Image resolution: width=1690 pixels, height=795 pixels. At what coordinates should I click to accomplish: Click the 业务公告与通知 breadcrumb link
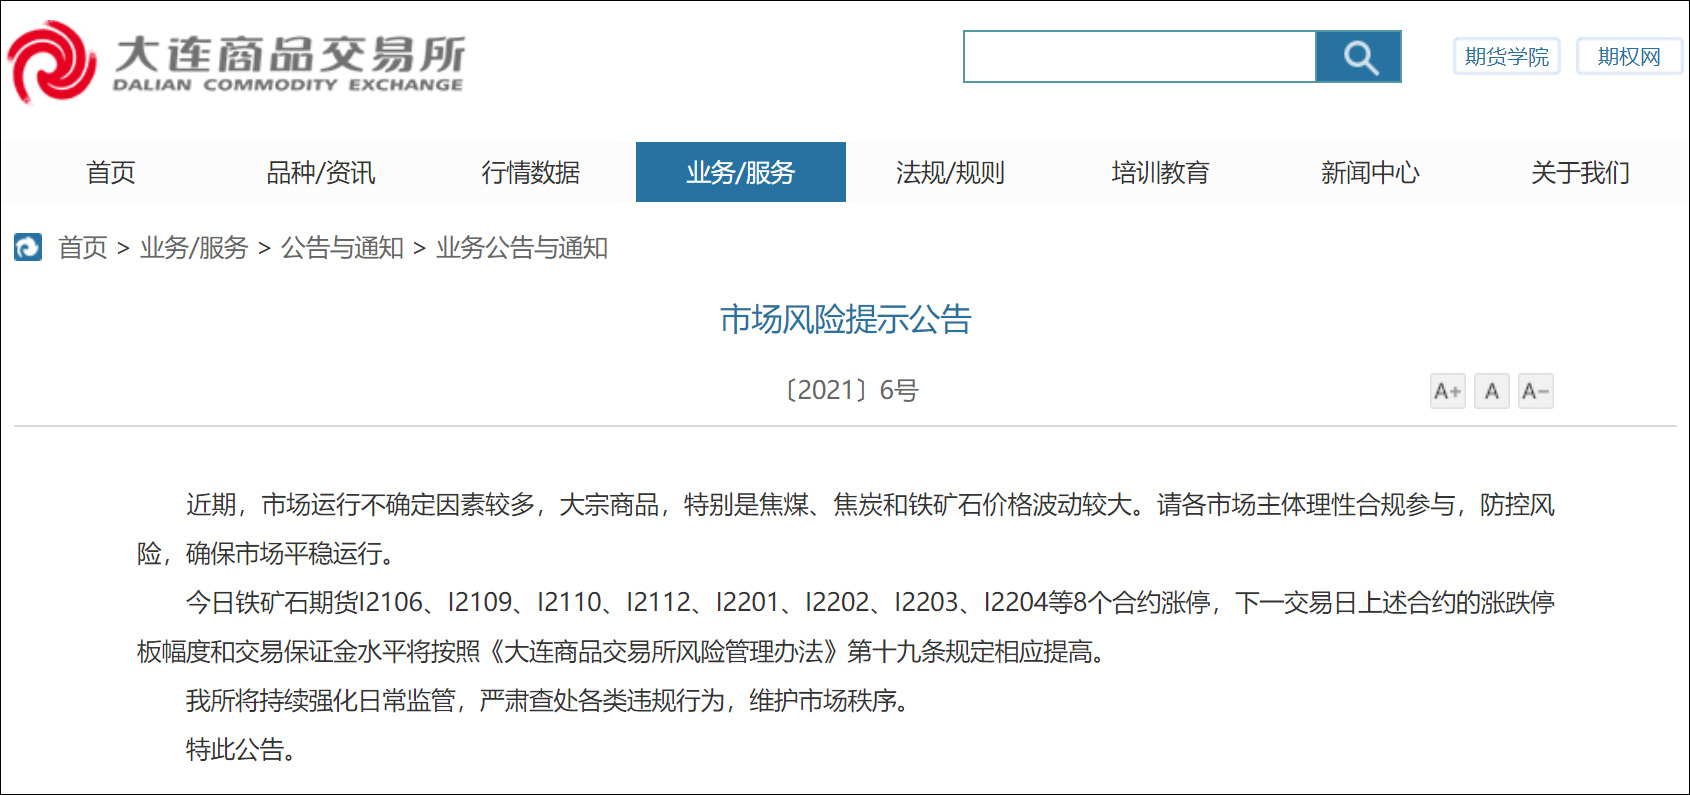point(522,247)
